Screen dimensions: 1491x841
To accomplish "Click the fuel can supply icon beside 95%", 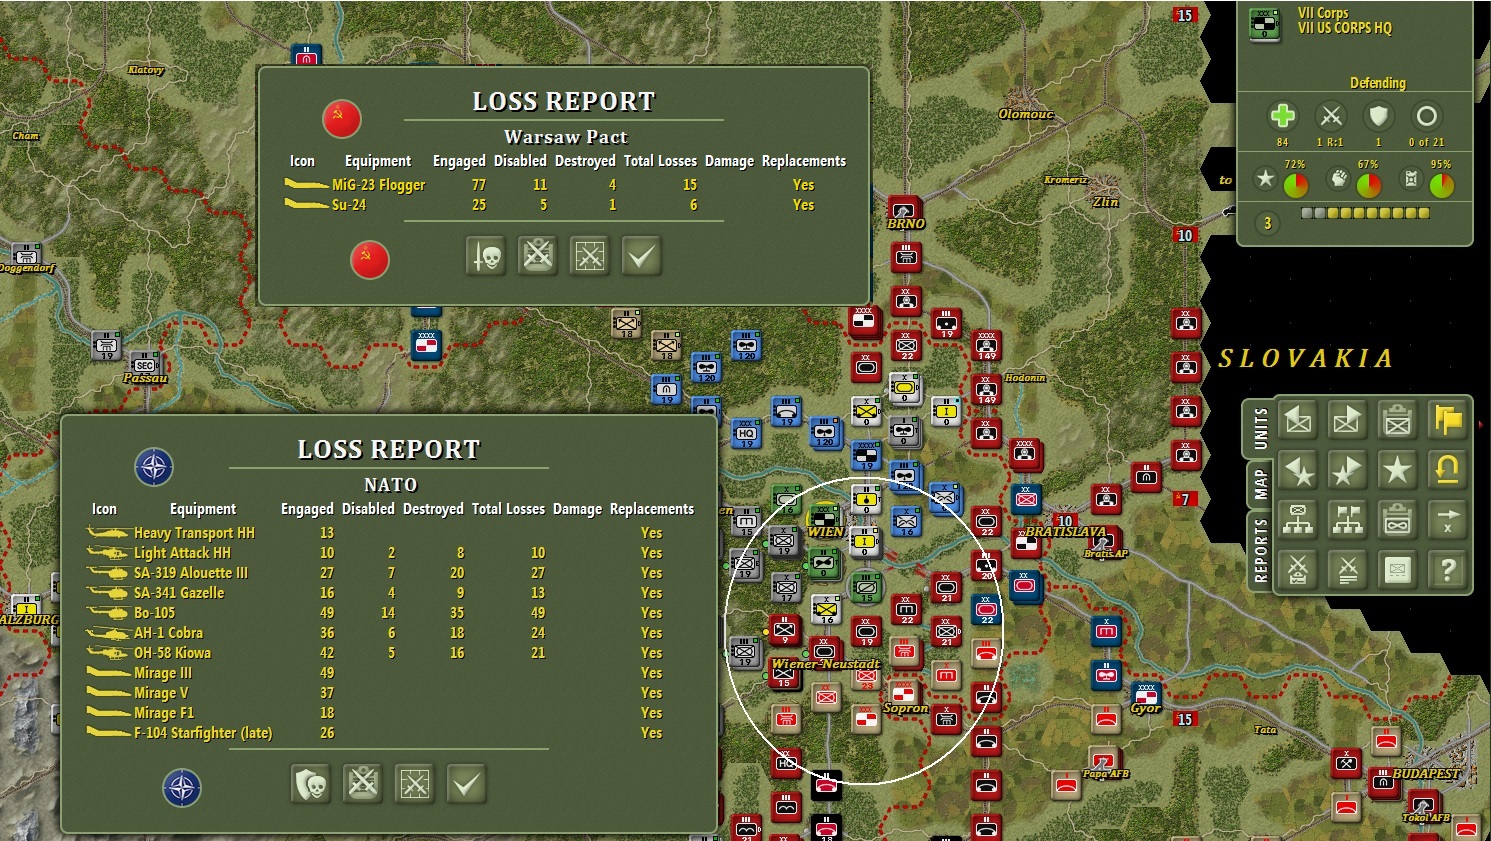I will (1411, 179).
